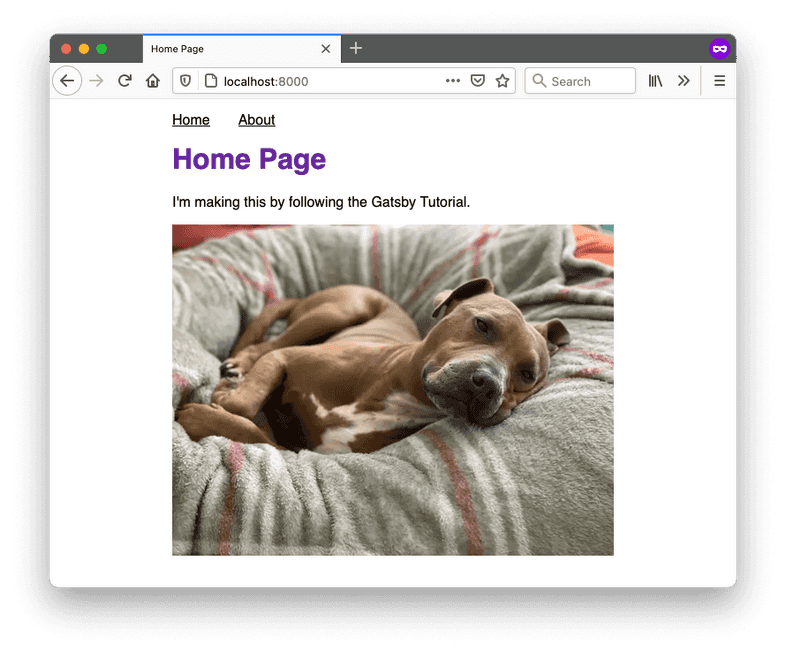Close the Home Page tab

pyautogui.click(x=326, y=49)
